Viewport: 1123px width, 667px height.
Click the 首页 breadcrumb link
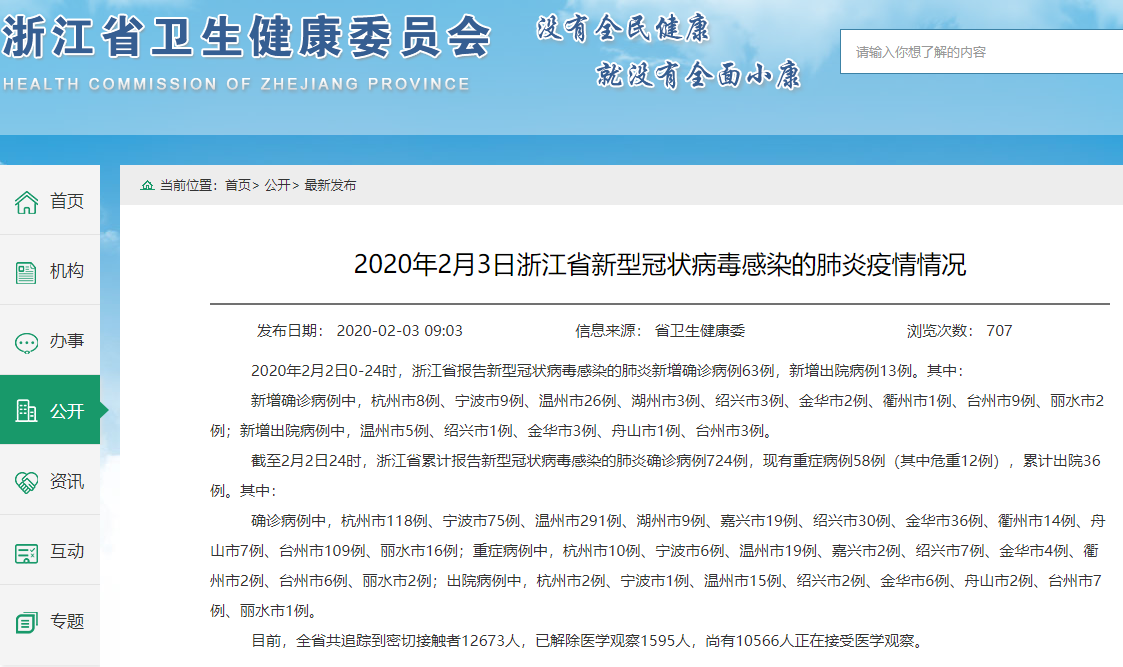point(238,186)
